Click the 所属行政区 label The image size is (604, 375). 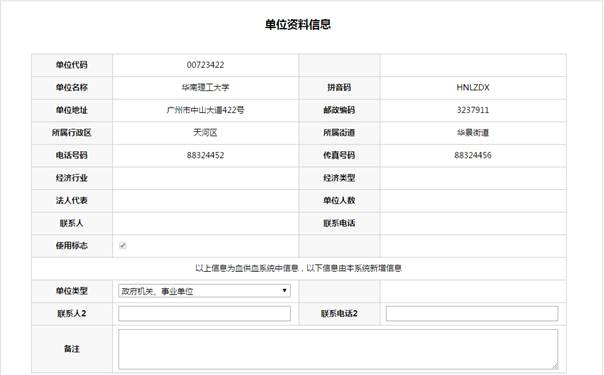[x=72, y=133]
